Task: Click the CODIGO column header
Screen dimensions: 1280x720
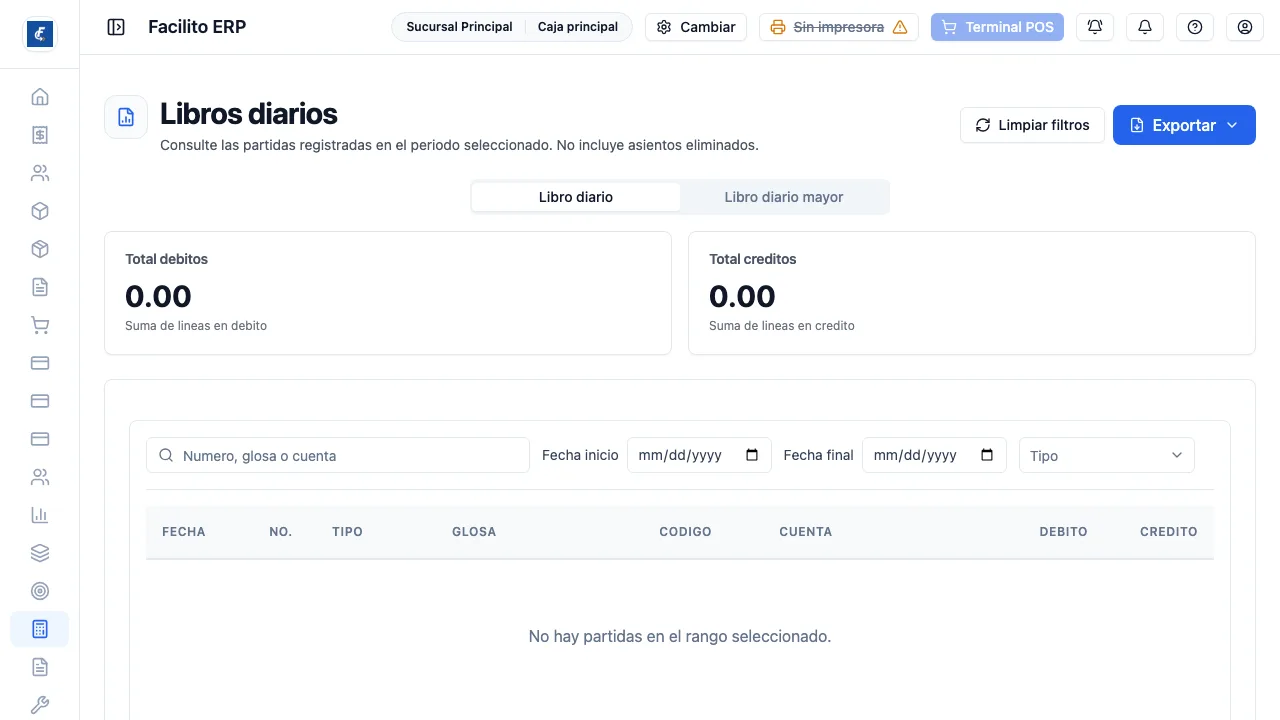Action: tap(685, 532)
